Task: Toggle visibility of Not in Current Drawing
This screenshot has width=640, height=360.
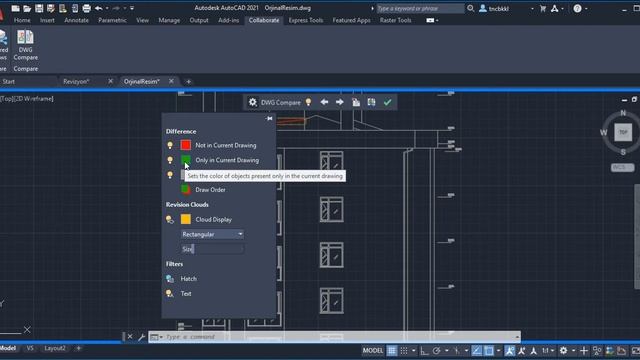Action: 170,145
